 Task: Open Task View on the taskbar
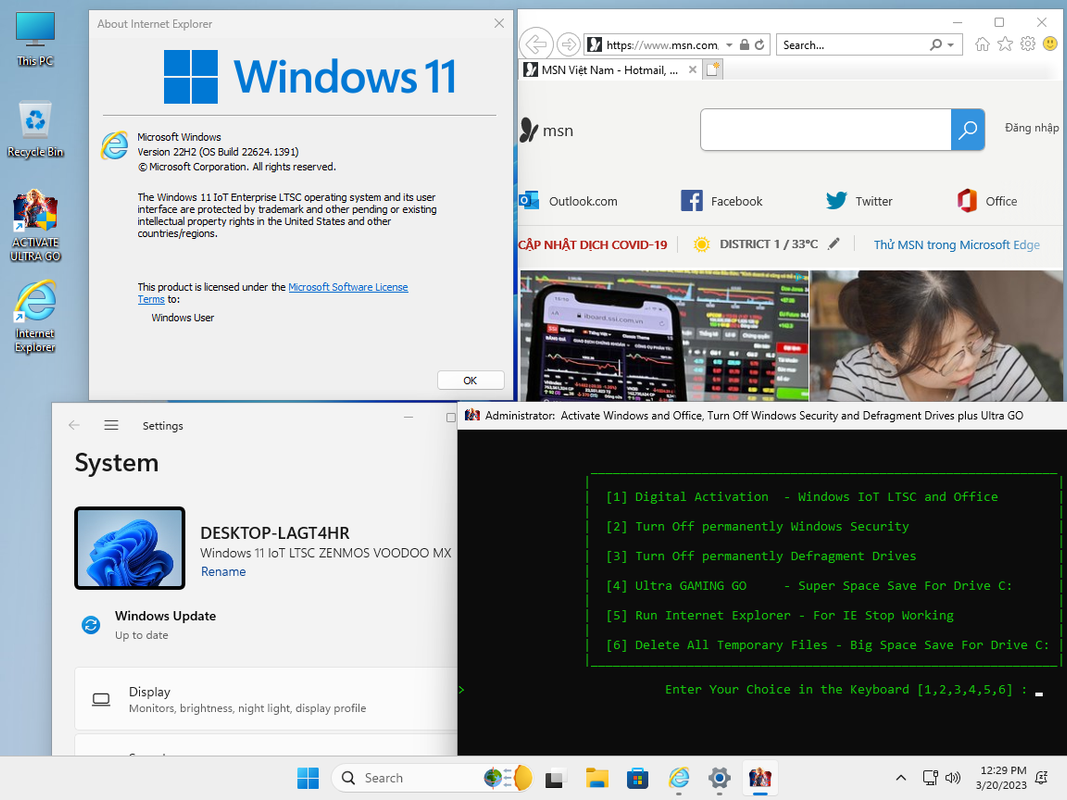pyautogui.click(x=555, y=778)
